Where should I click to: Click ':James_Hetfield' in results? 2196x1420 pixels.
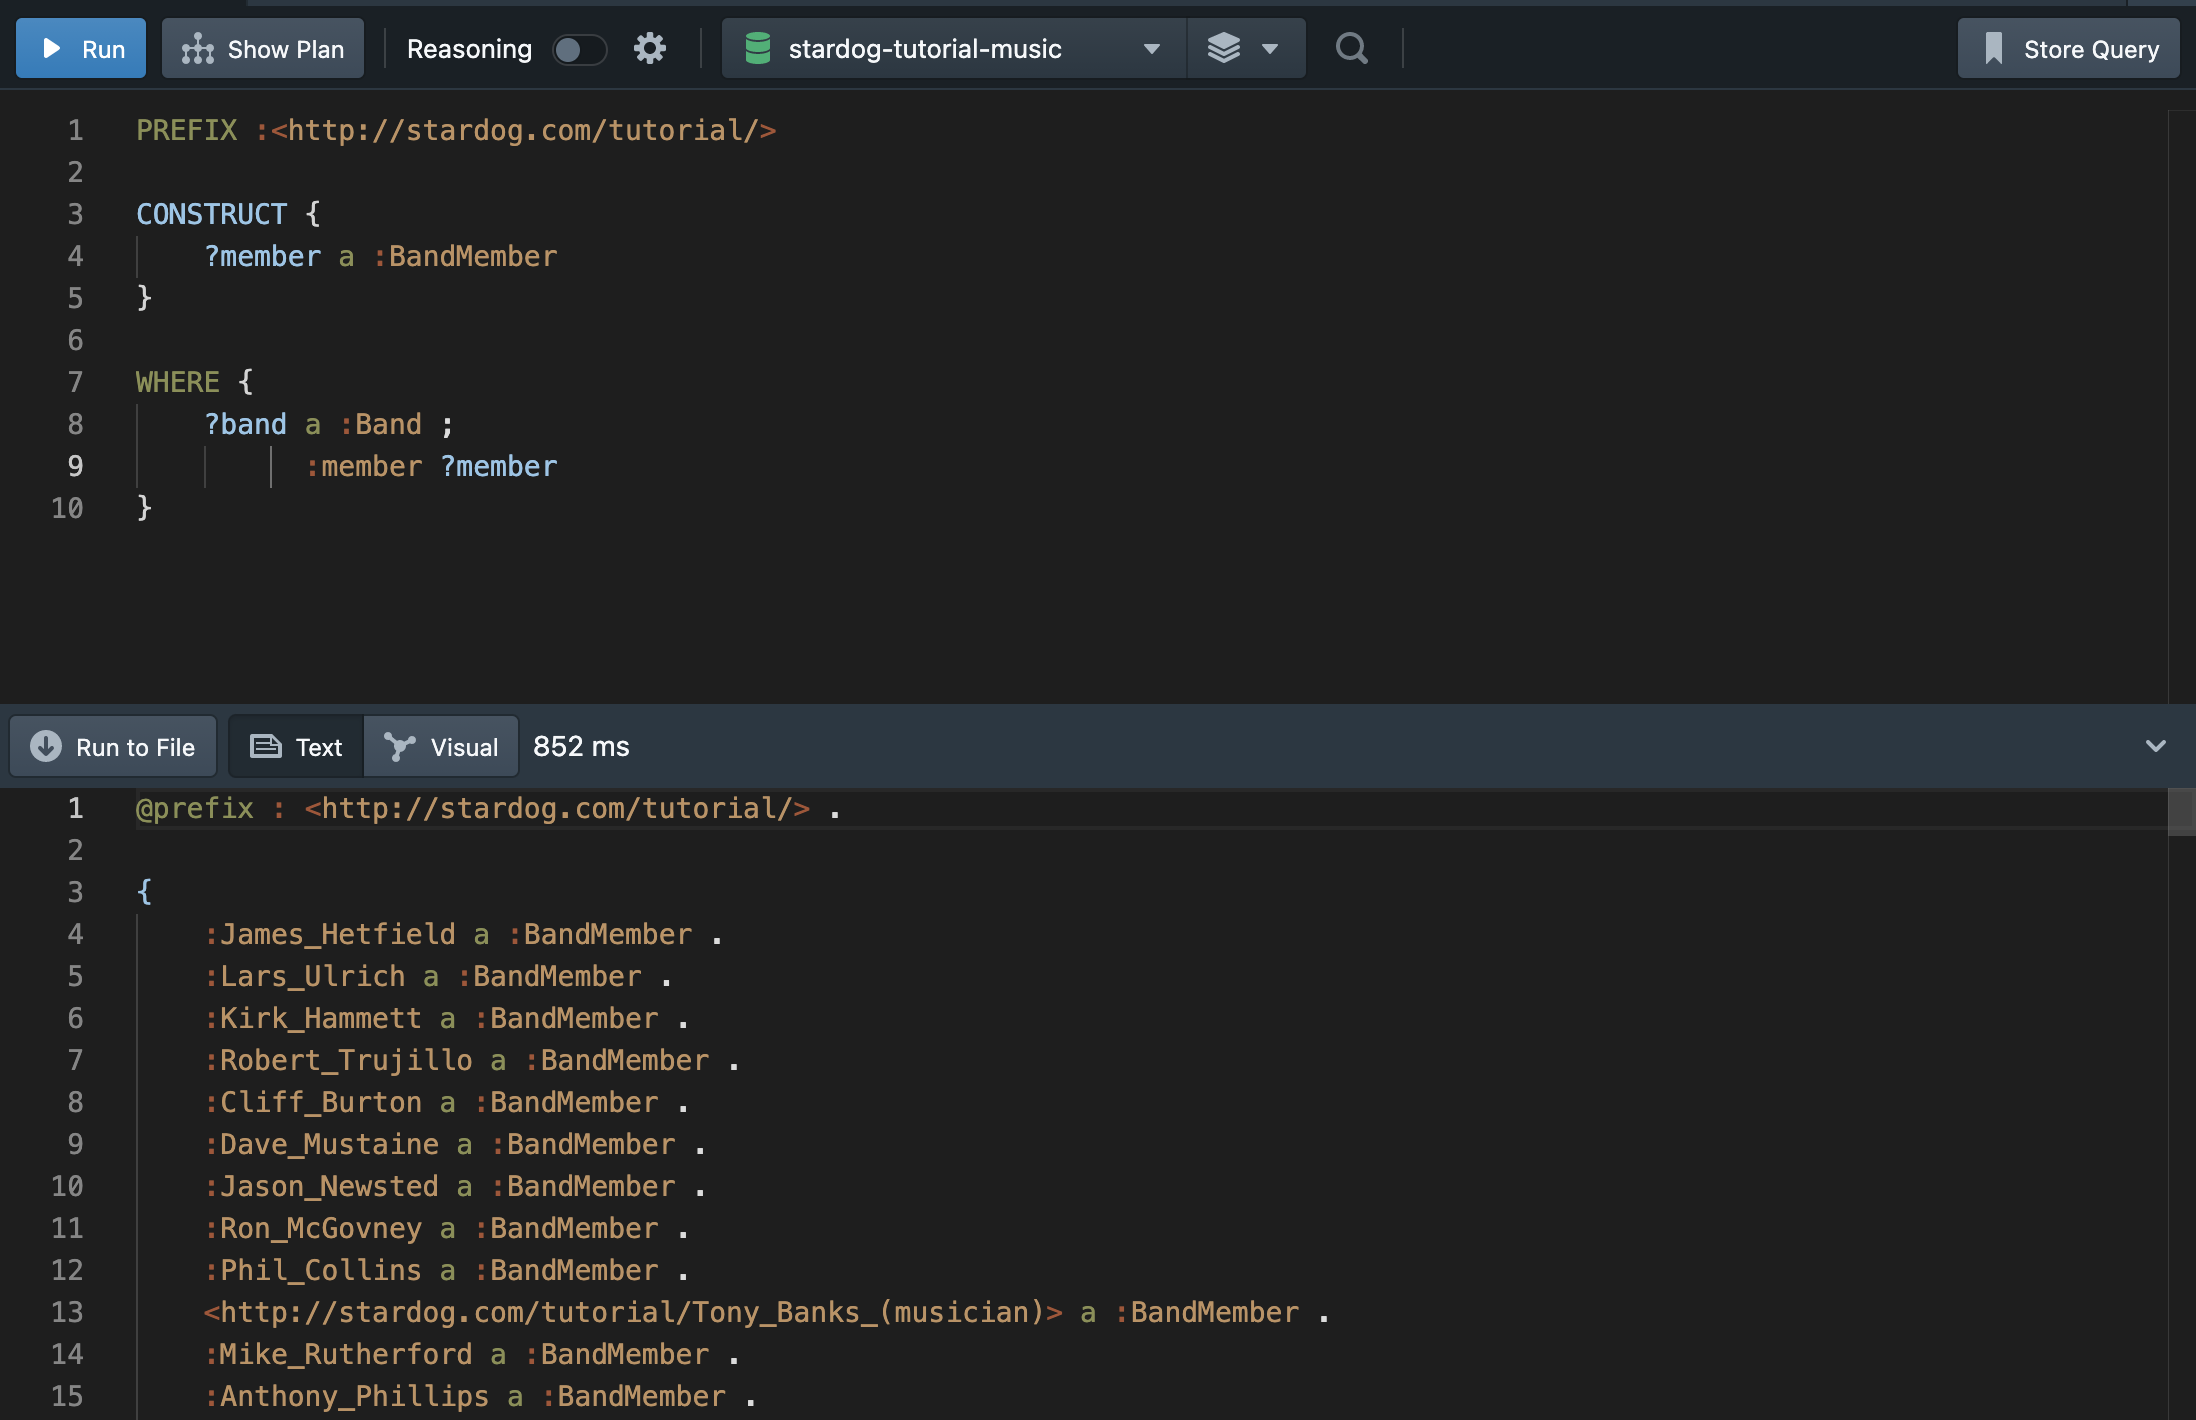click(330, 933)
